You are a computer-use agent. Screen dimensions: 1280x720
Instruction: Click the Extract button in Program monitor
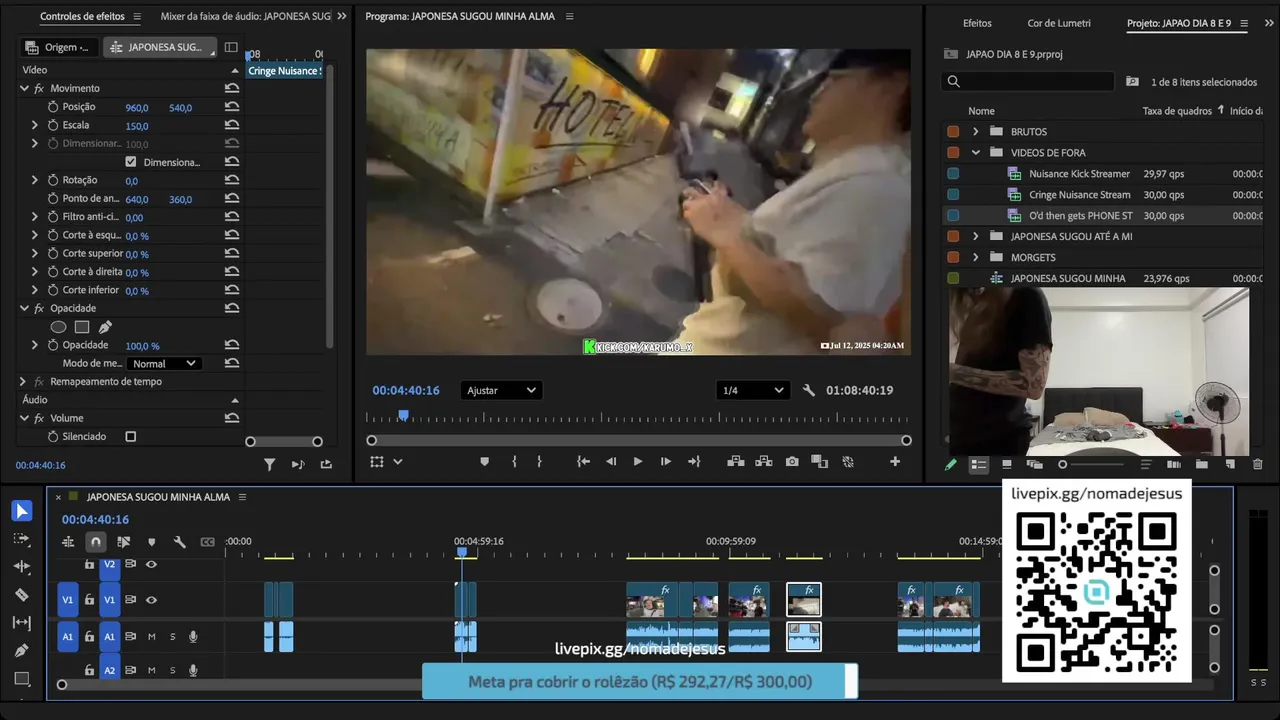coord(764,462)
